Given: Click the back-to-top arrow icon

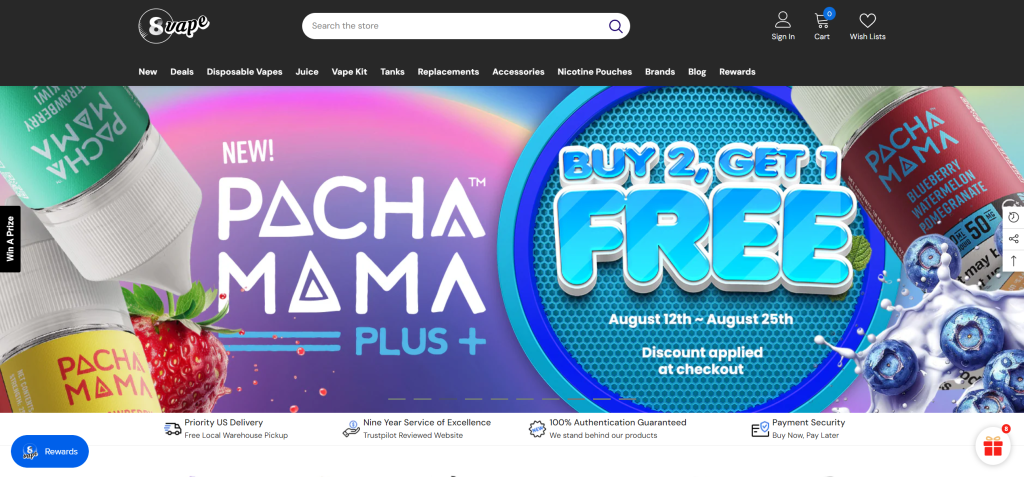Looking at the screenshot, I should pyautogui.click(x=1014, y=260).
